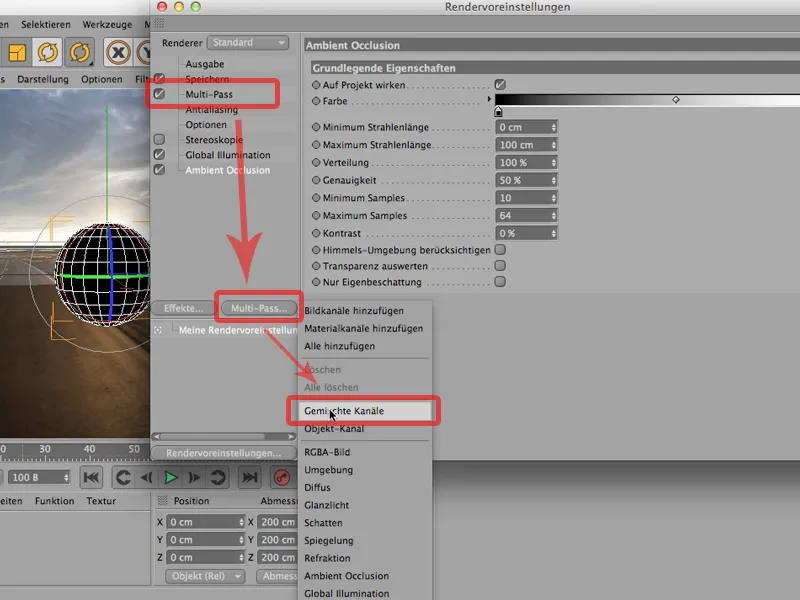Image resolution: width=800 pixels, height=600 pixels.
Task: Uncheck Auf Projekt wirken
Action: pyautogui.click(x=500, y=85)
